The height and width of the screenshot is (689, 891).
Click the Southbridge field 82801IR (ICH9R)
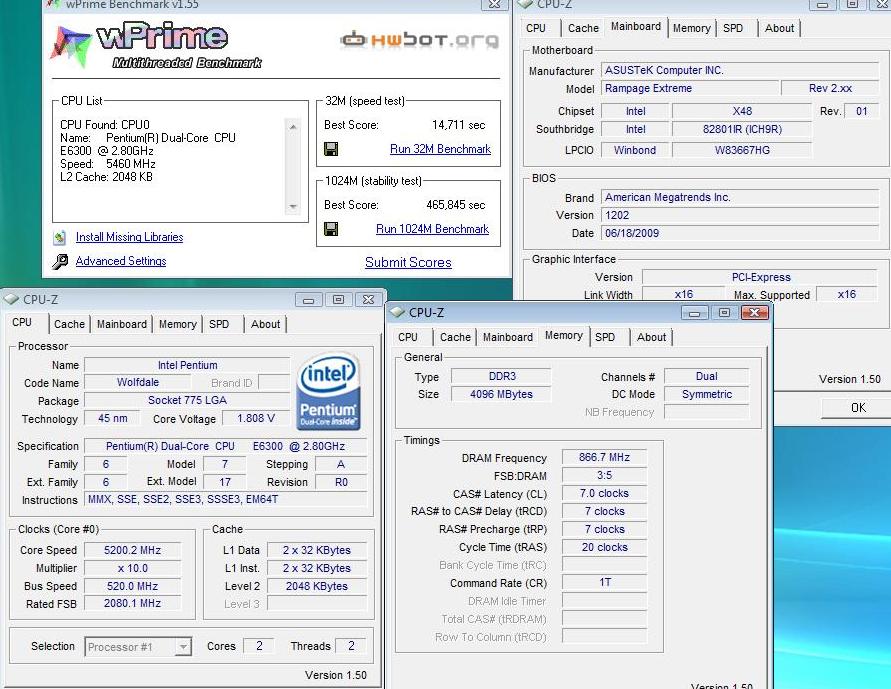click(742, 129)
